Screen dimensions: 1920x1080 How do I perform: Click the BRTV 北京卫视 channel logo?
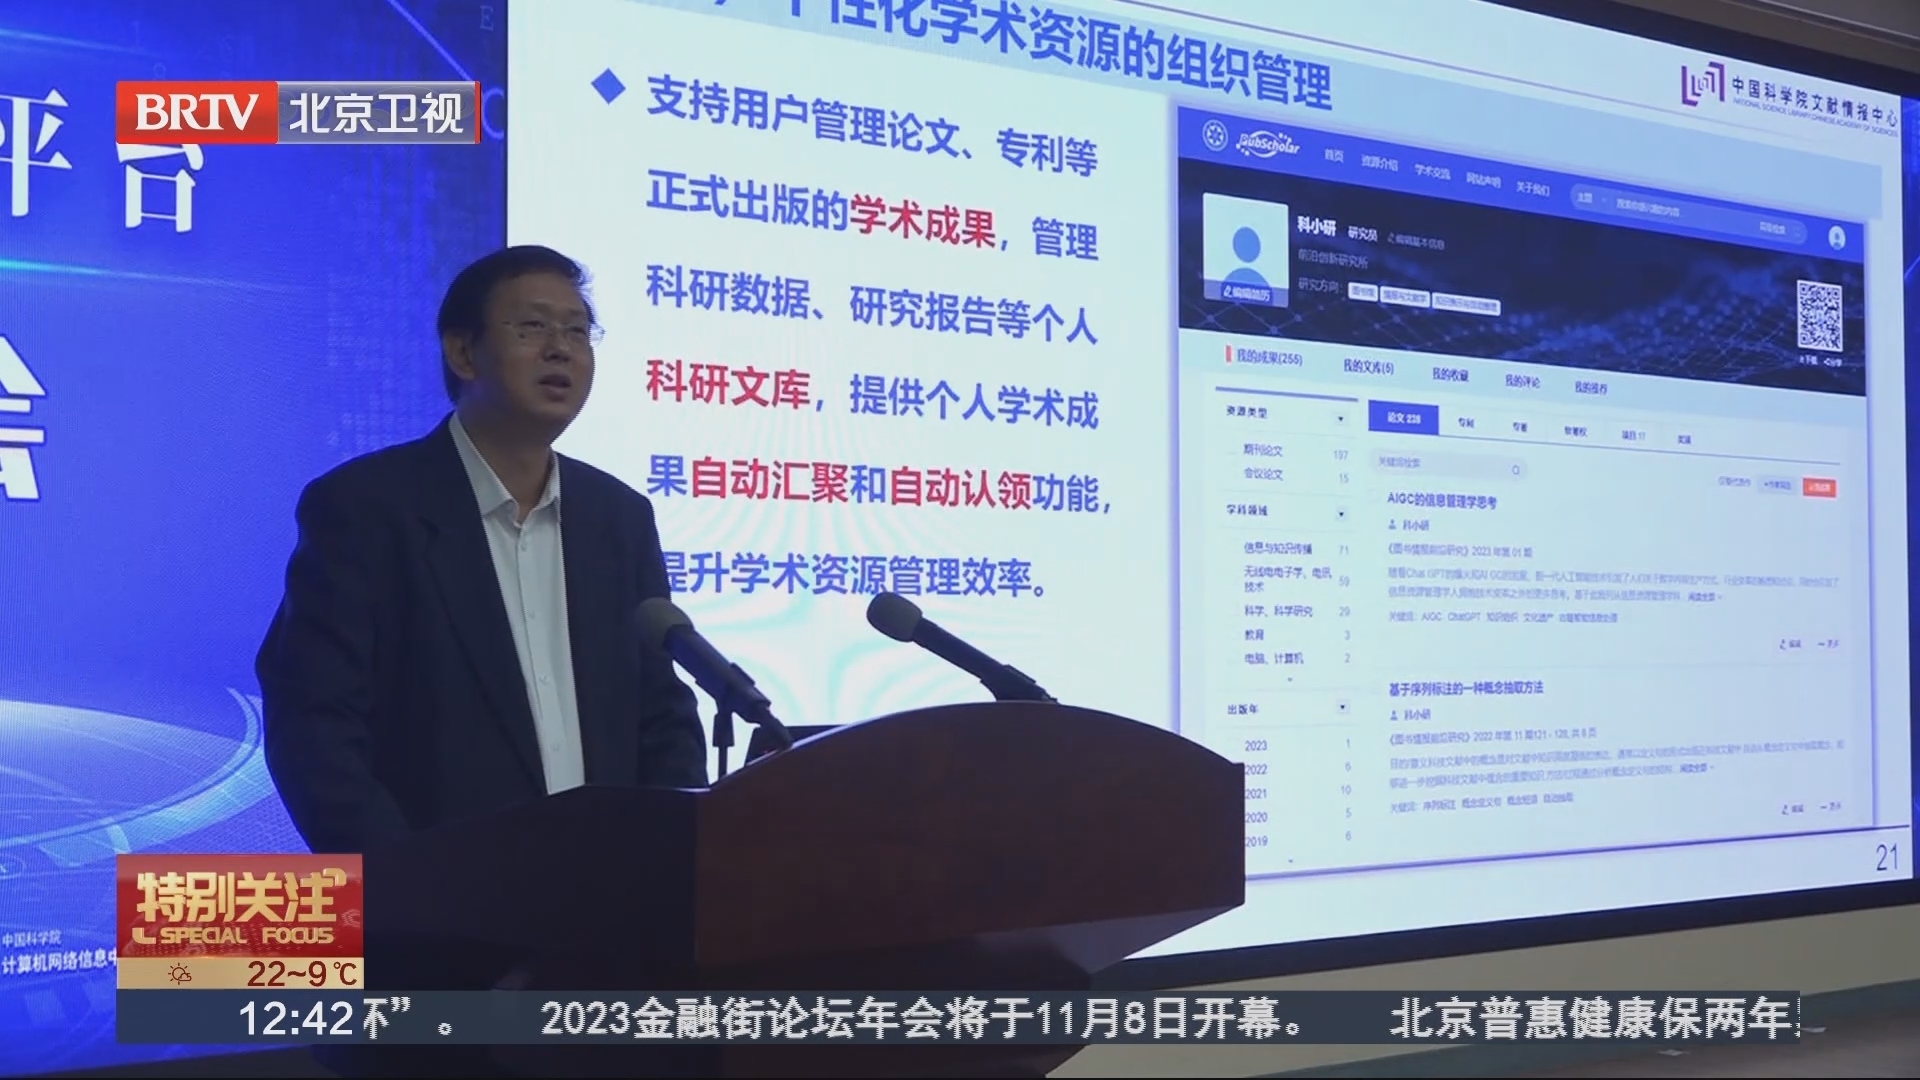pyautogui.click(x=298, y=112)
